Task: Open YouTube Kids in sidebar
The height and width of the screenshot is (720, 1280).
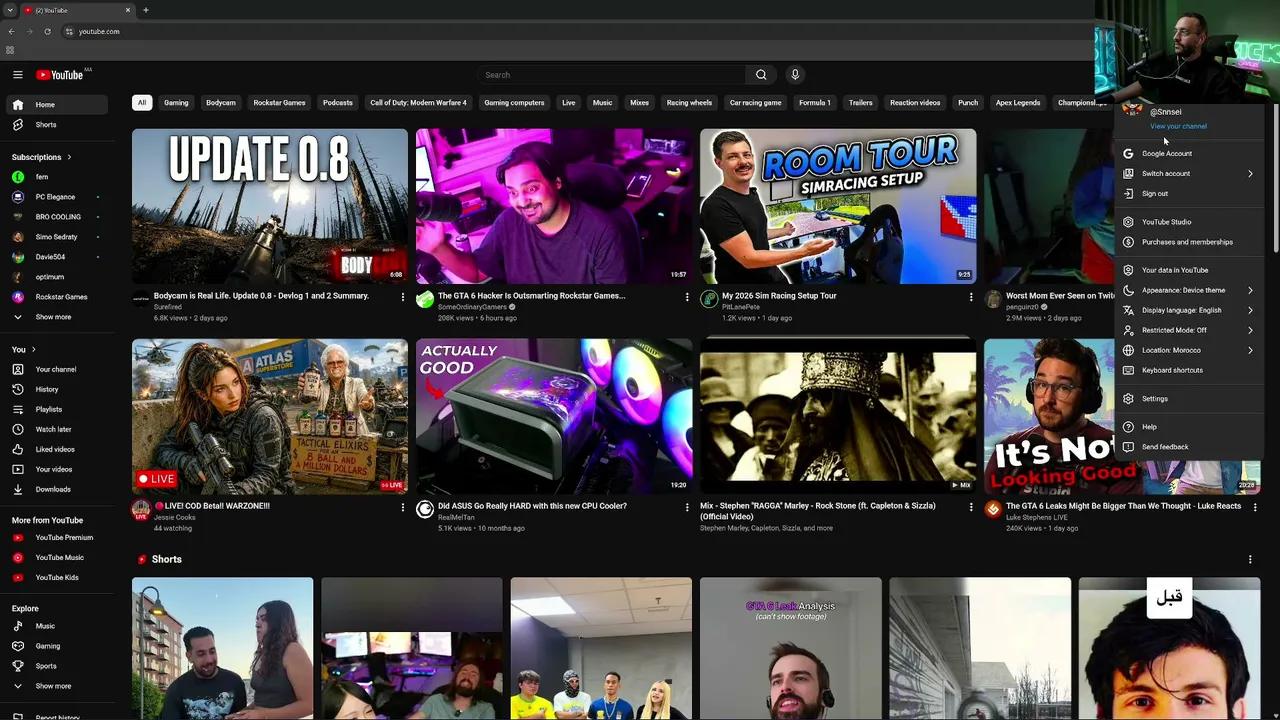Action: pos(59,577)
